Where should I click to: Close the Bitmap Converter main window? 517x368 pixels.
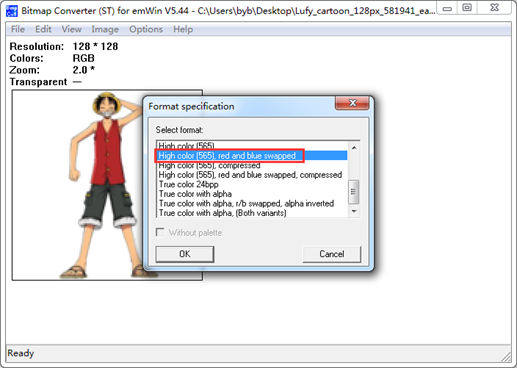[495, 8]
